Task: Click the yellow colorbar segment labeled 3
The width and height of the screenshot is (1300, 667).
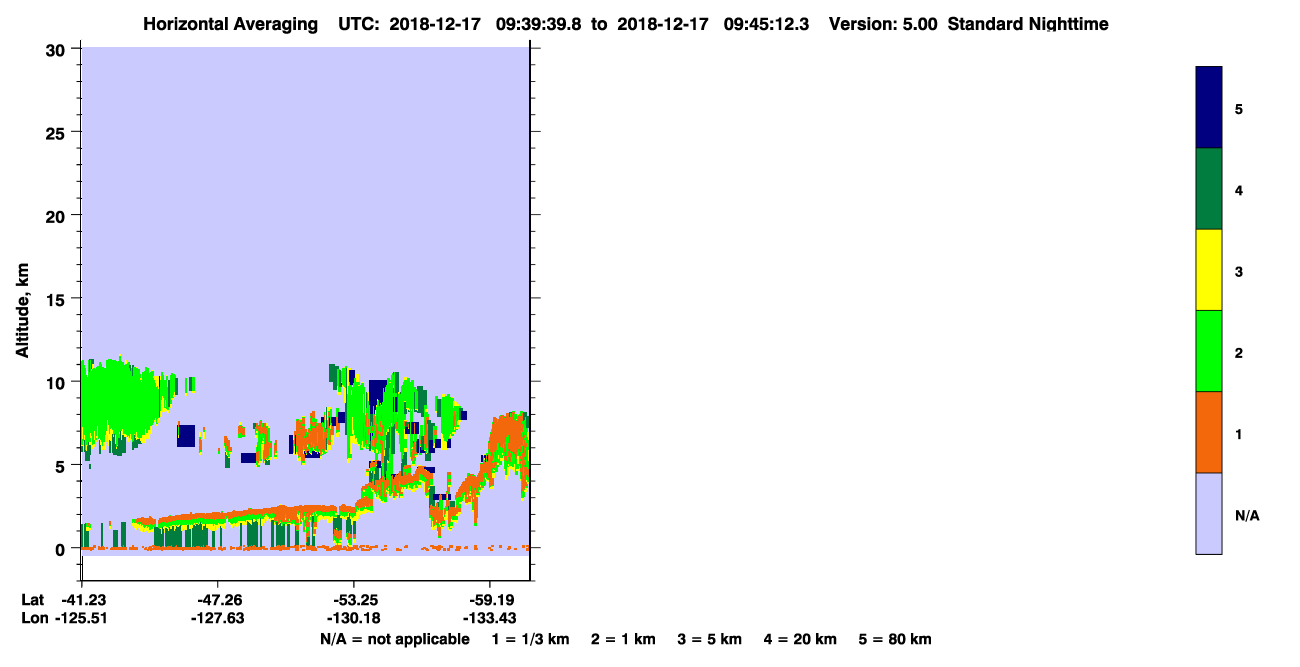Action: point(1209,270)
